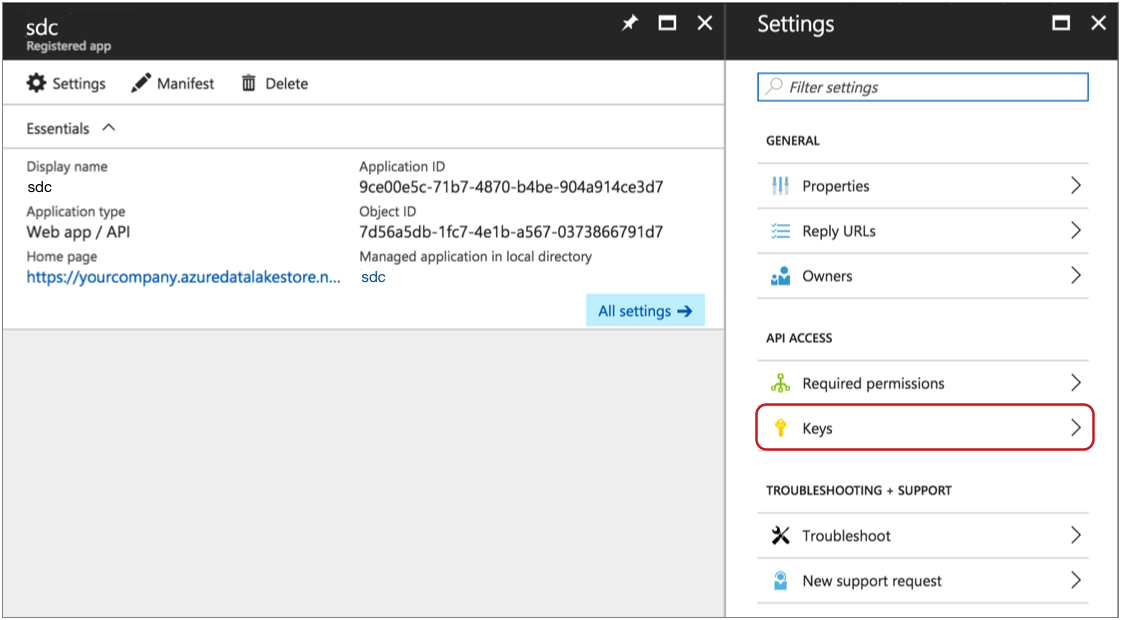This screenshot has width=1121, height=620.
Task: Open the Reply URLs menu entry
Action: (839, 231)
